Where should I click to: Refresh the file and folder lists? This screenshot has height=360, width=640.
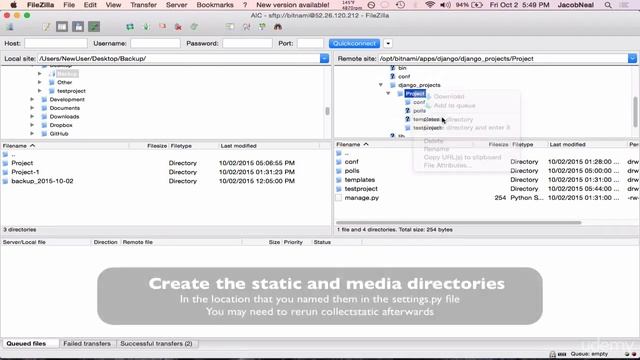tap(130, 27)
